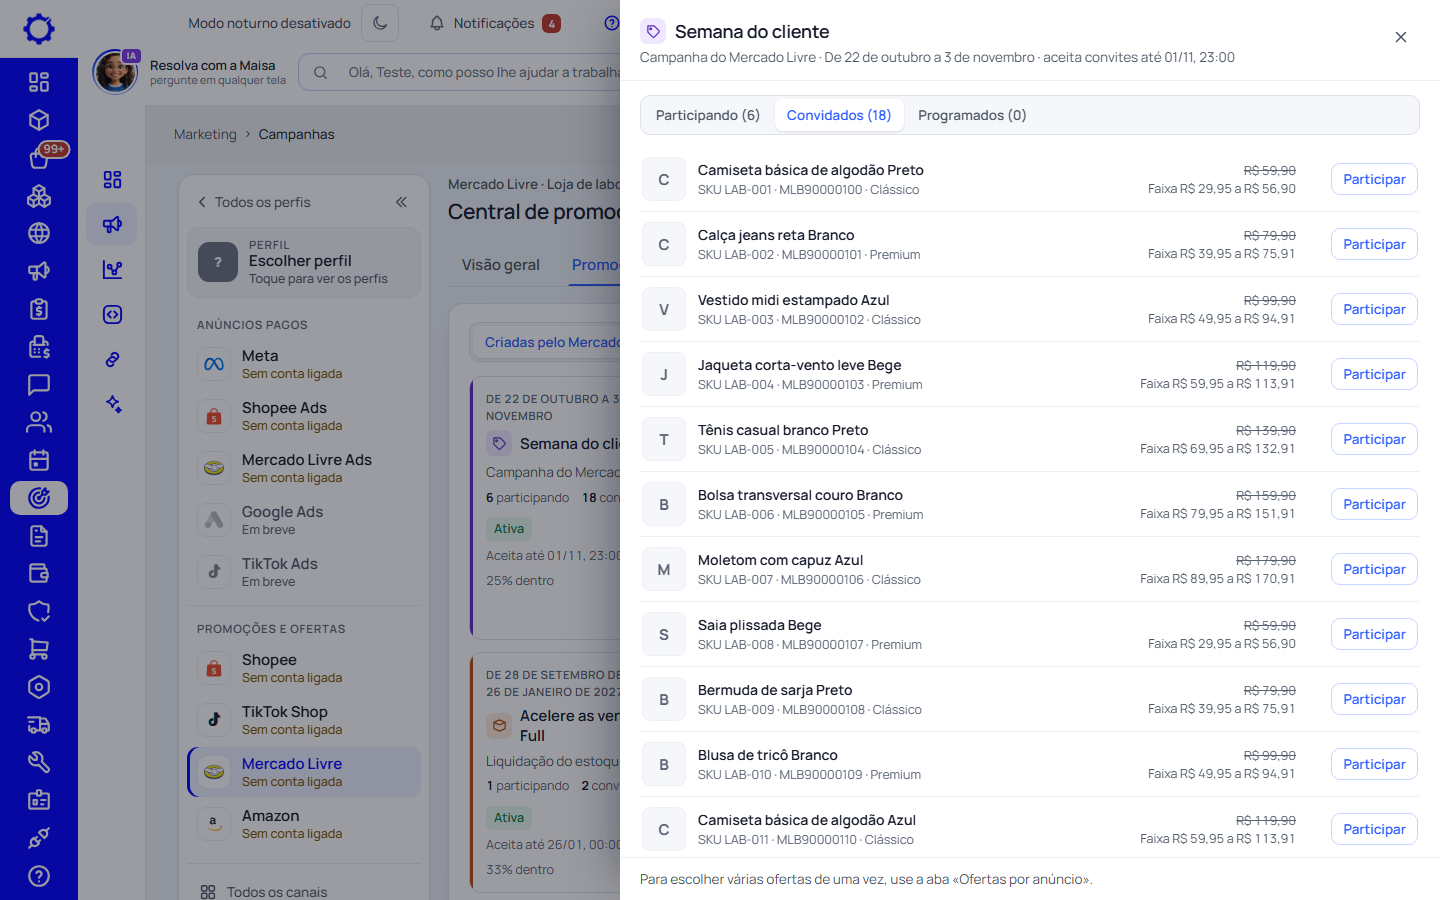Open the help question mark at the sidebar bottom
The height and width of the screenshot is (900, 1440).
pos(39,876)
